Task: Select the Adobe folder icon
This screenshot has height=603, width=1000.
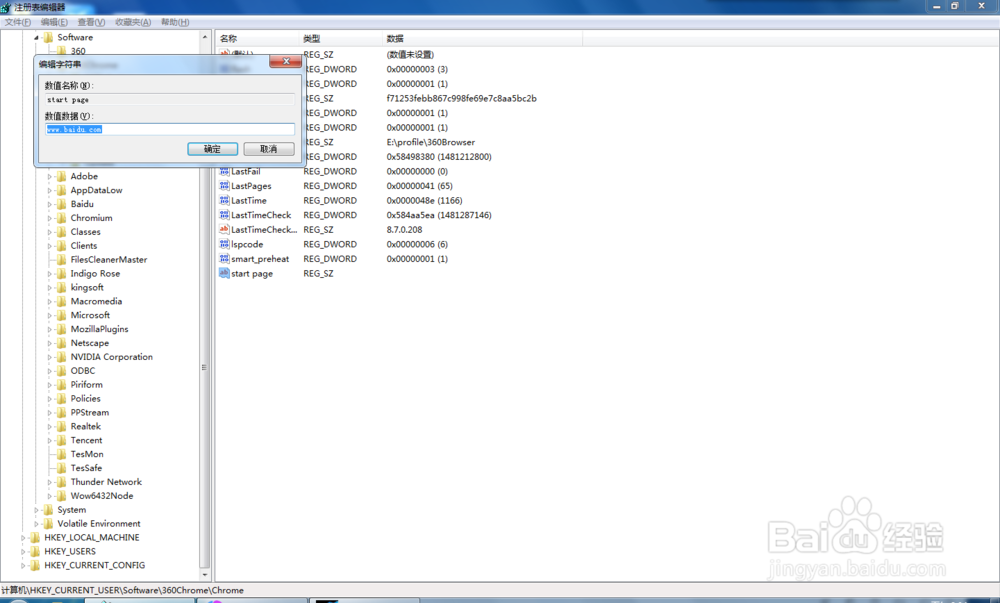Action: (62, 176)
